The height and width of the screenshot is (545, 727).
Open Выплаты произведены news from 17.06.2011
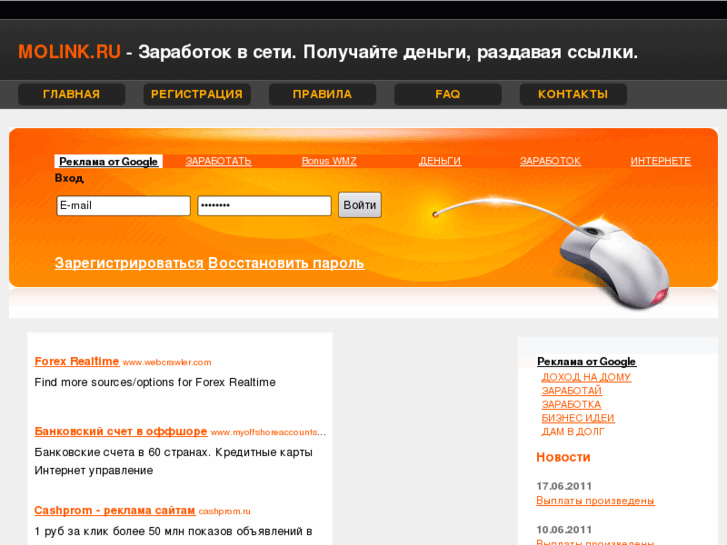(x=595, y=501)
